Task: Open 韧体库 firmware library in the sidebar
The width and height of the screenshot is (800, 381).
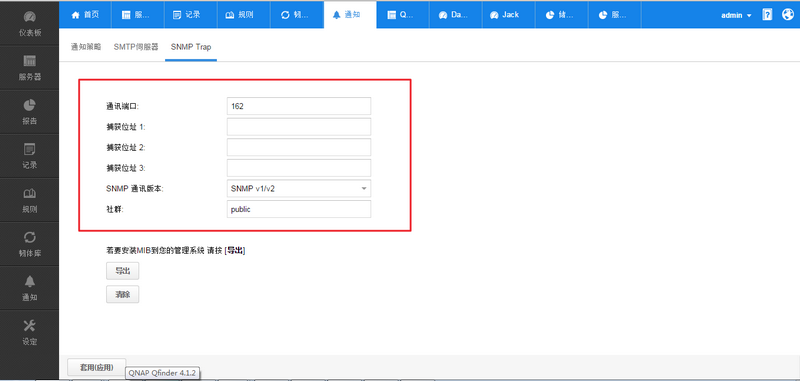Action: [x=30, y=244]
